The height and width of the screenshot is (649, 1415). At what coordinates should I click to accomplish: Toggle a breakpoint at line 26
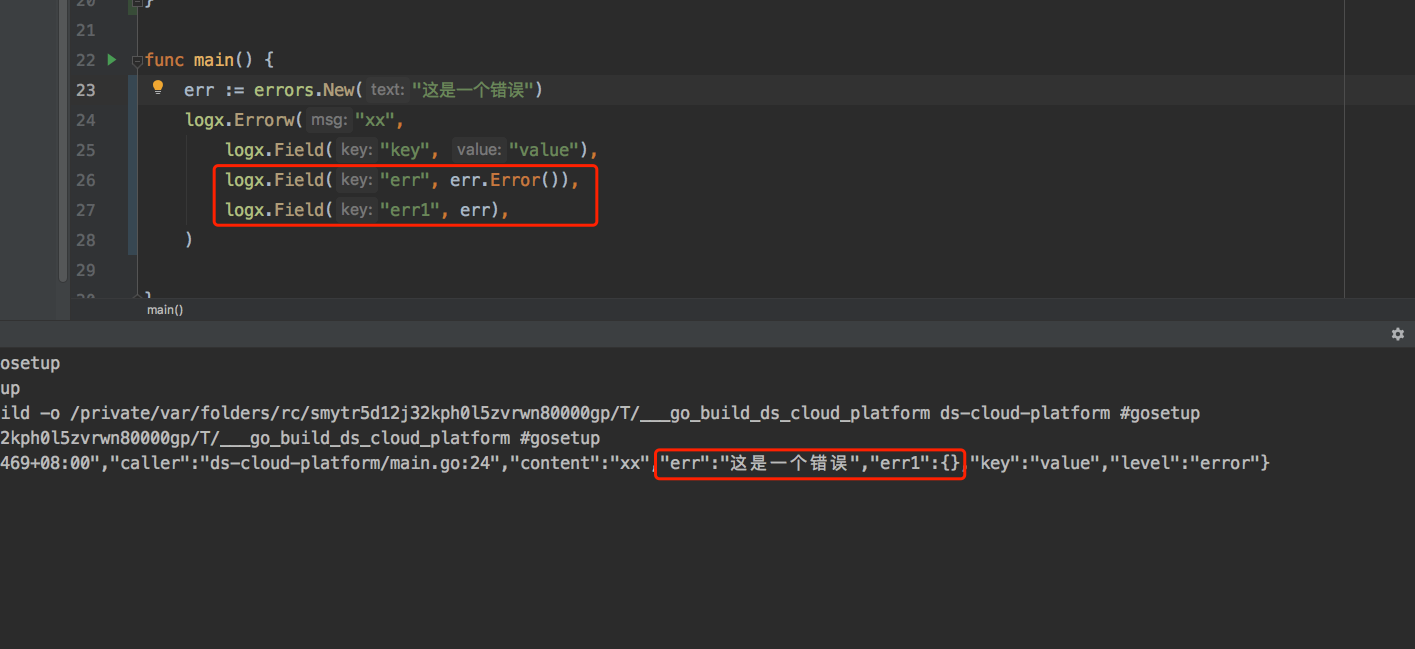point(110,180)
